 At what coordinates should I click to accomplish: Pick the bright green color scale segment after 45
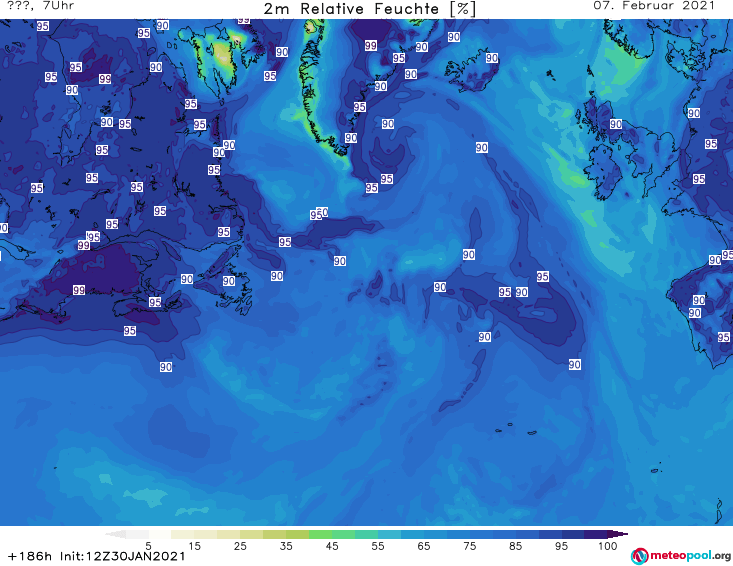click(x=343, y=534)
